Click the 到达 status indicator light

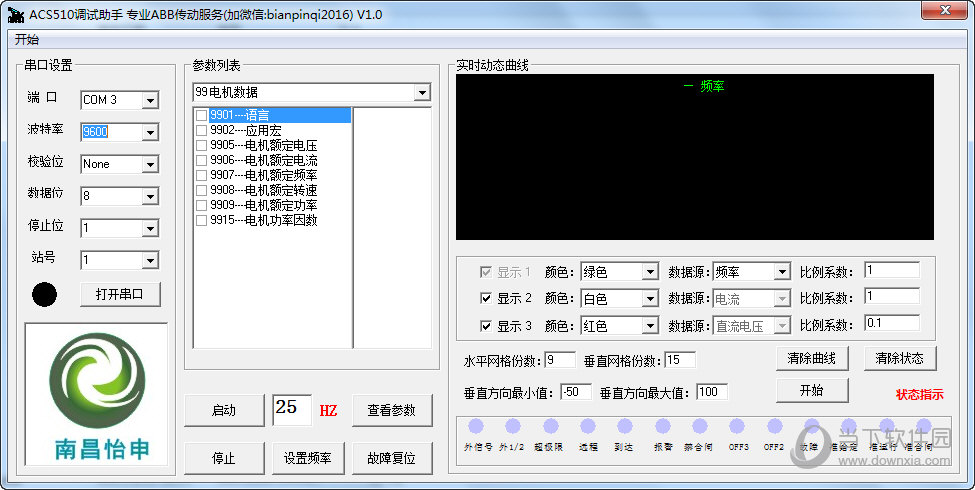(624, 427)
